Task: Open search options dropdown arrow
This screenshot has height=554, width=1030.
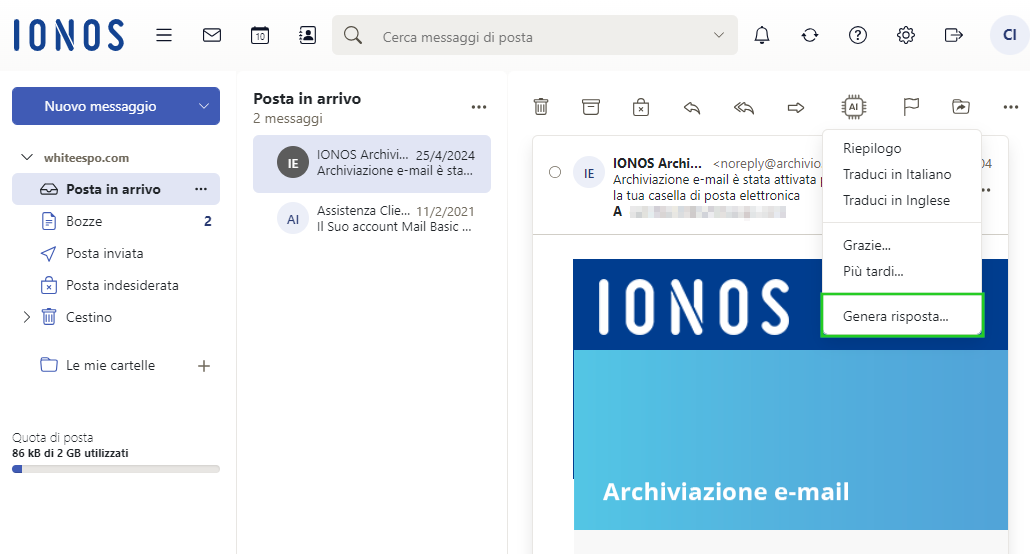Action: 719,35
